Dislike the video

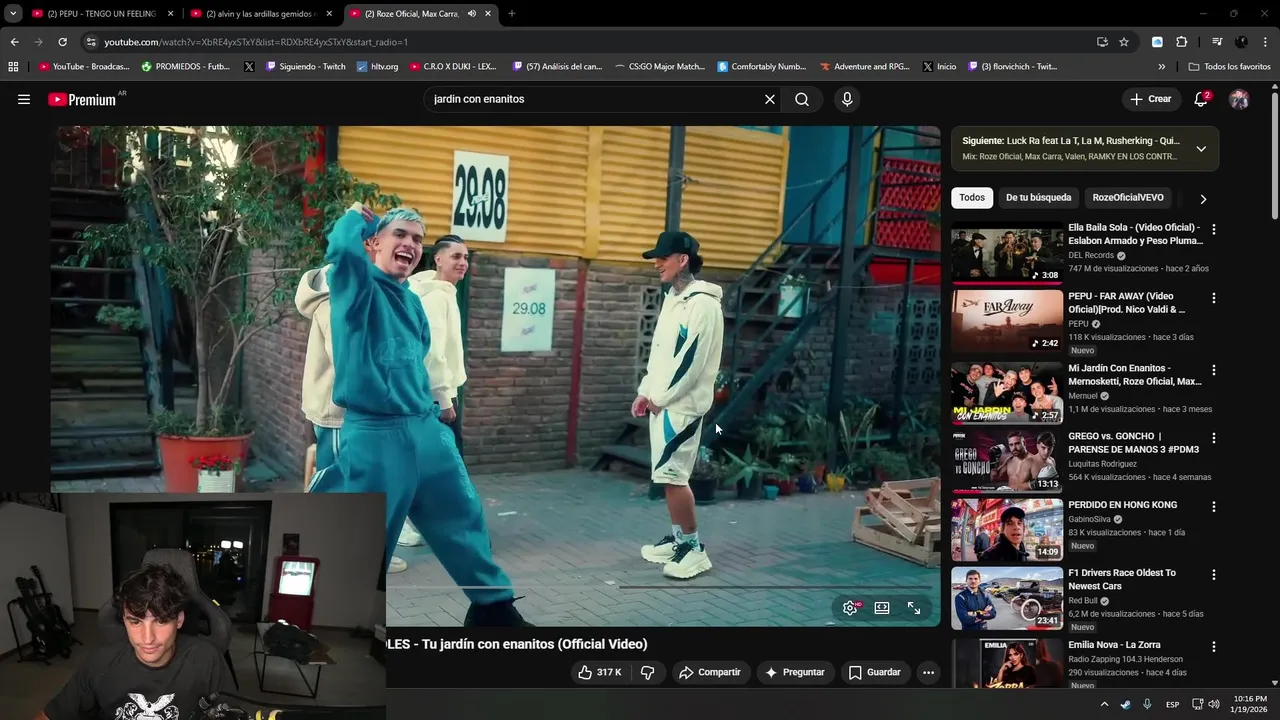(647, 672)
